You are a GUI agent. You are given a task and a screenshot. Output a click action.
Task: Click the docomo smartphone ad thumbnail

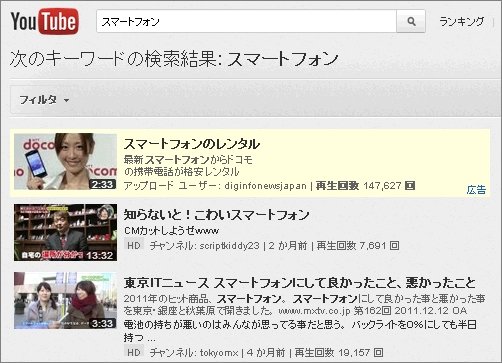click(x=65, y=162)
